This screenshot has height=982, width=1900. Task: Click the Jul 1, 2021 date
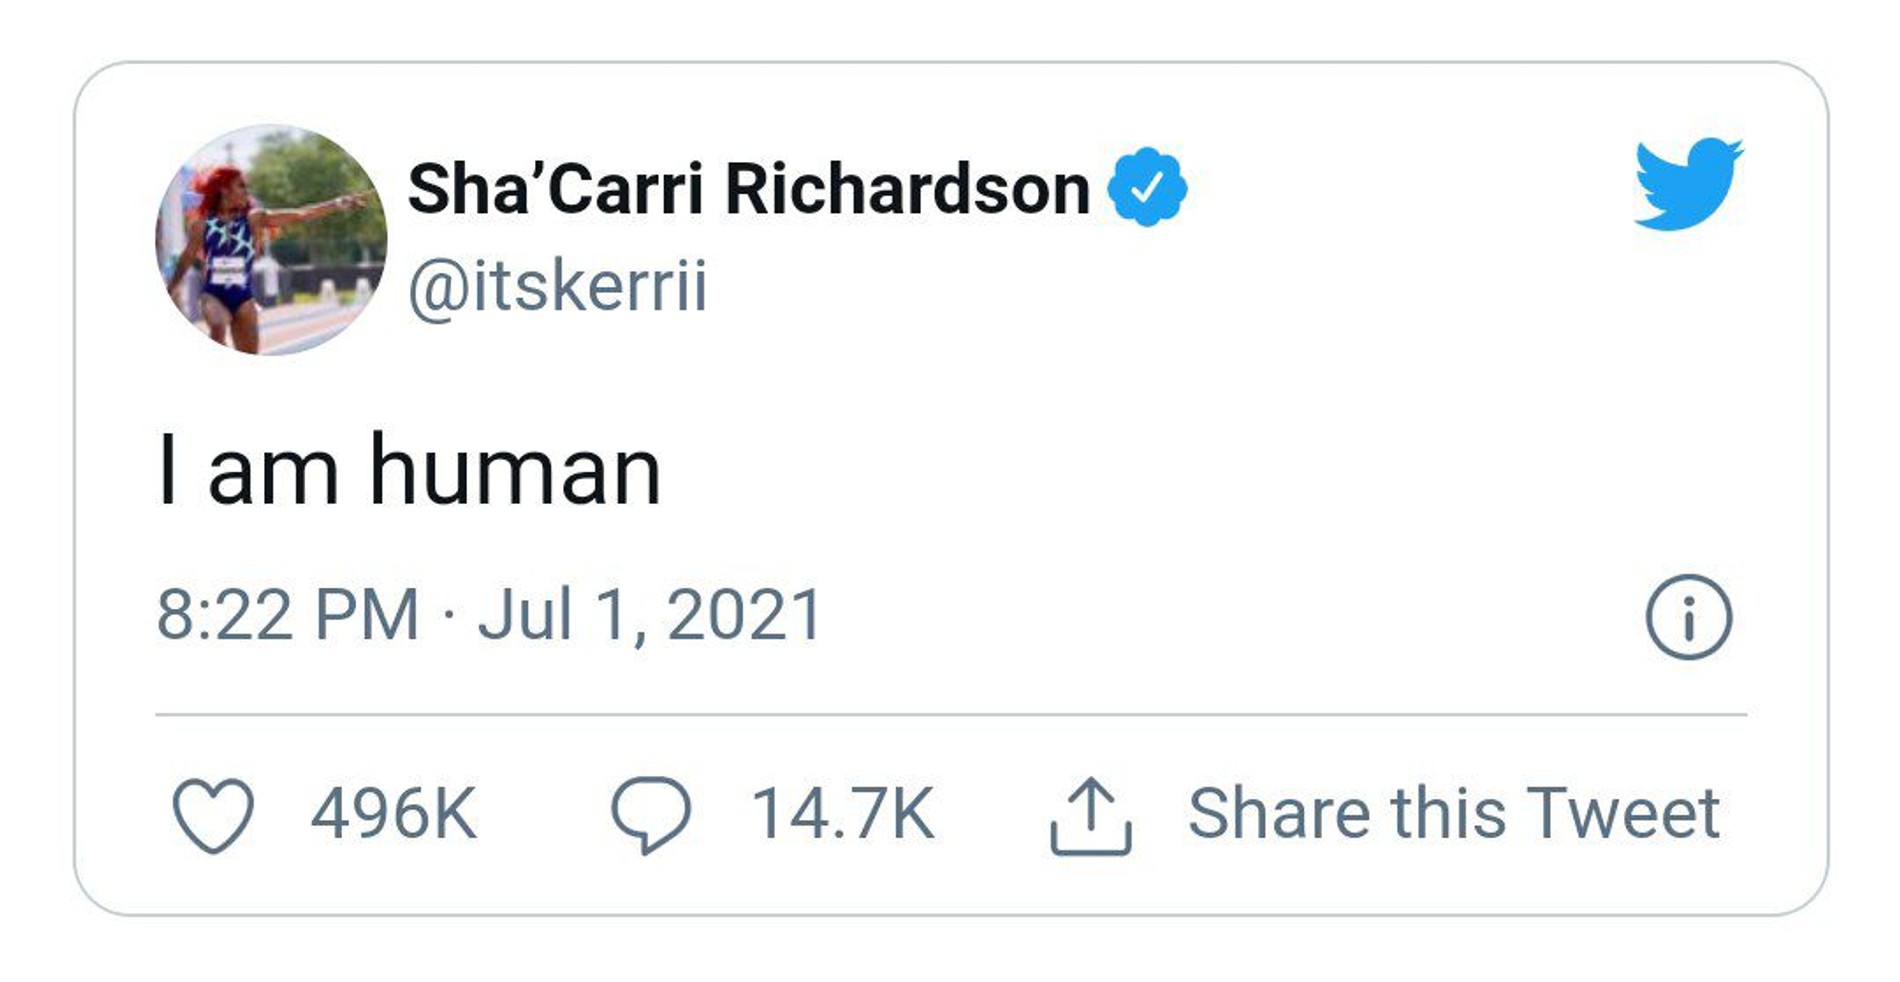click(650, 614)
